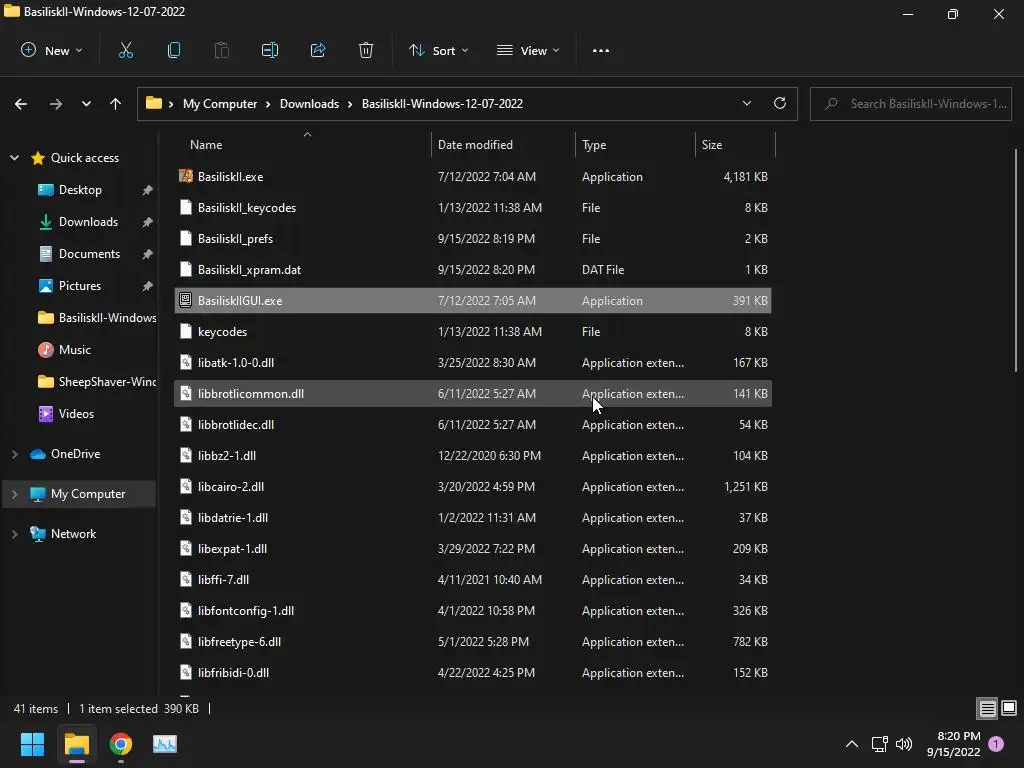Select the BasiliskII_keycodes file

(x=473, y=207)
